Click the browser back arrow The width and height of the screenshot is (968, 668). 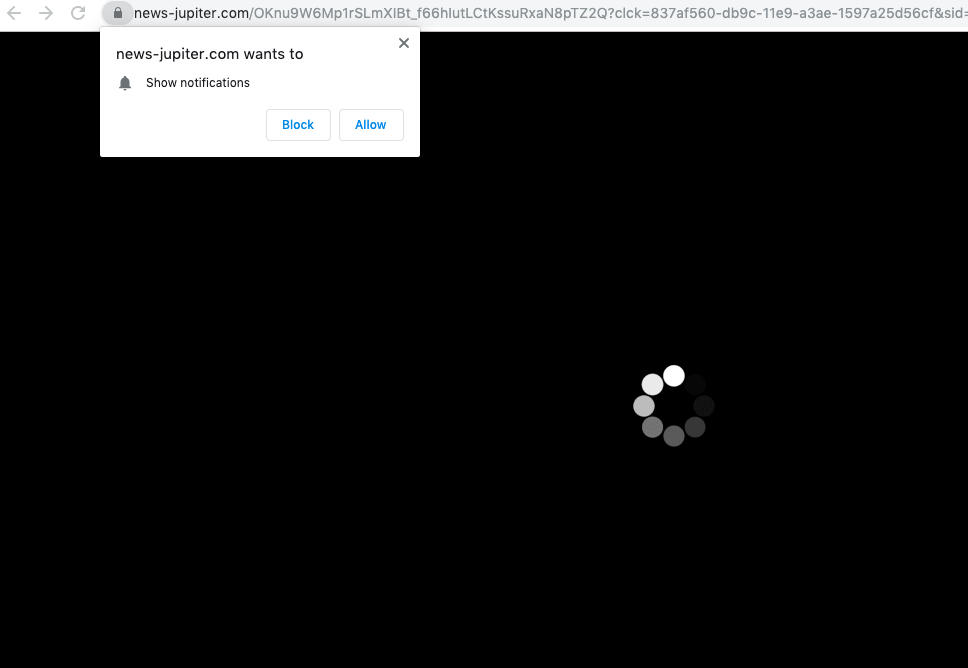pos(14,13)
